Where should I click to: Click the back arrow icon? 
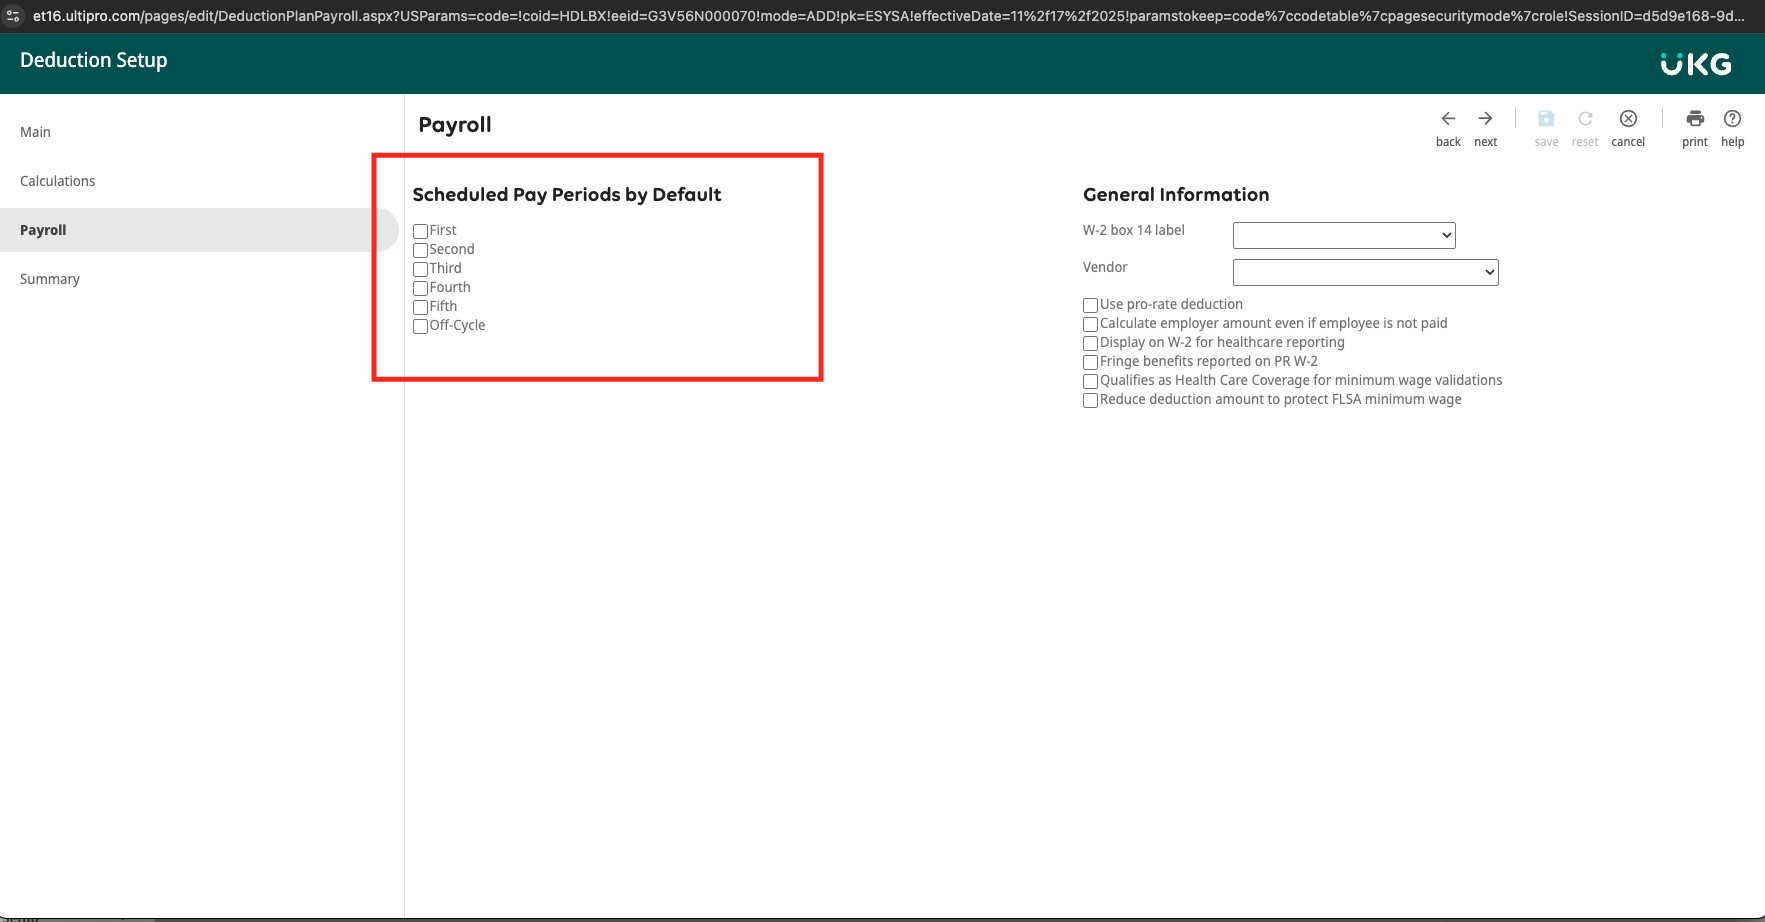[x=1448, y=119]
